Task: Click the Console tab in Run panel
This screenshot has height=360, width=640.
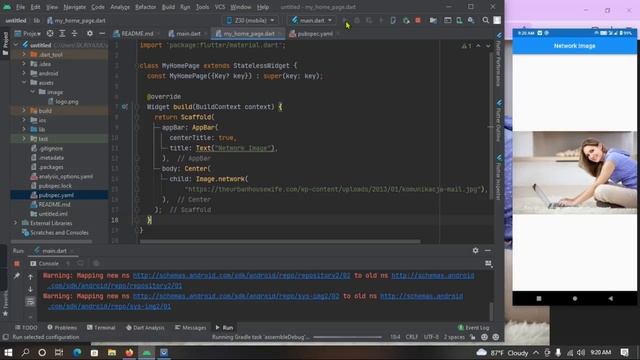Action: click(44, 264)
